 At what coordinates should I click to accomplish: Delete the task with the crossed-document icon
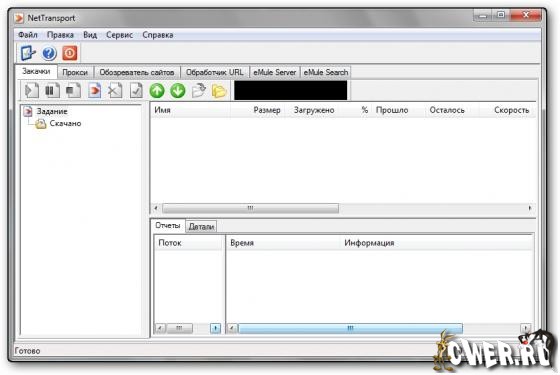pos(115,91)
